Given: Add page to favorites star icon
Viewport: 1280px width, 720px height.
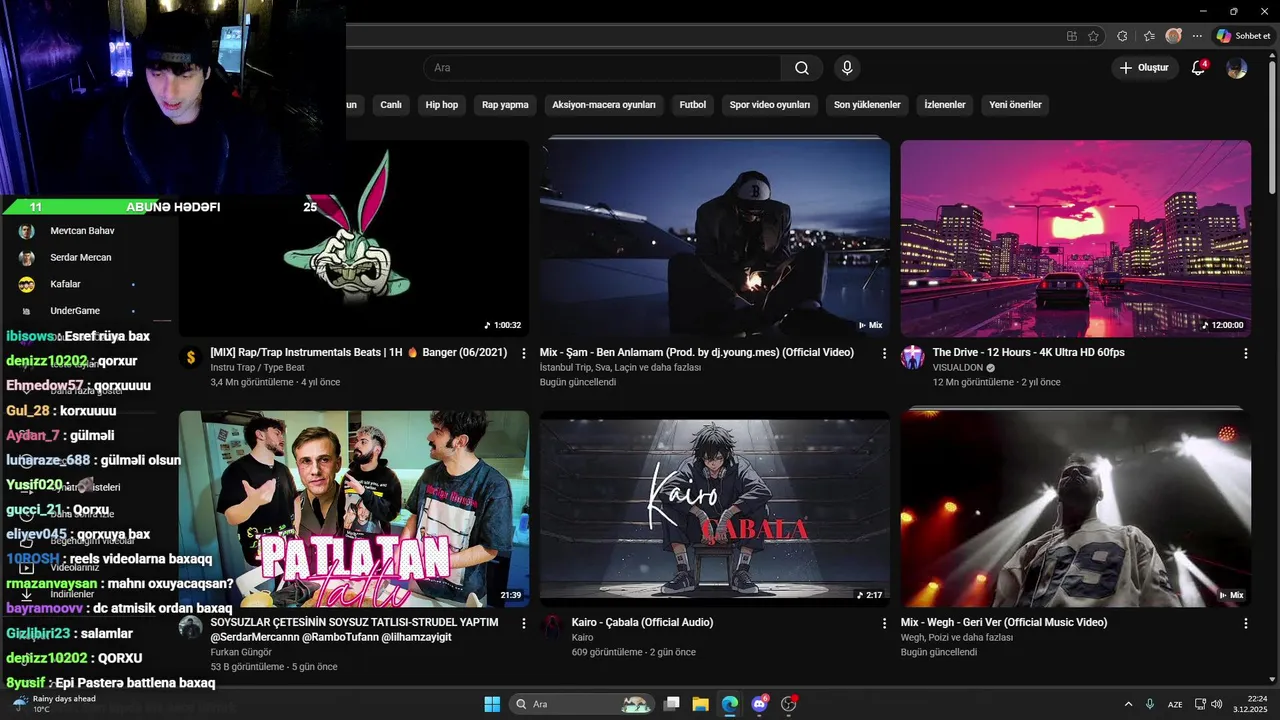Looking at the screenshot, I should [x=1094, y=36].
